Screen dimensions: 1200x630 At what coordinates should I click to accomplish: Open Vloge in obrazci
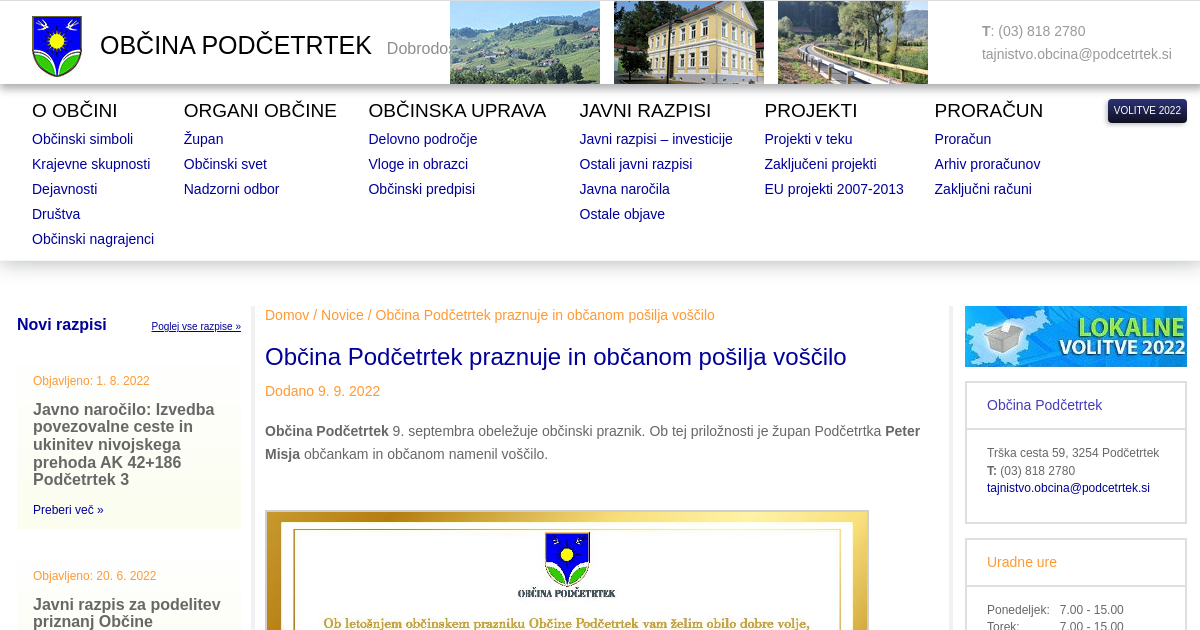point(418,164)
